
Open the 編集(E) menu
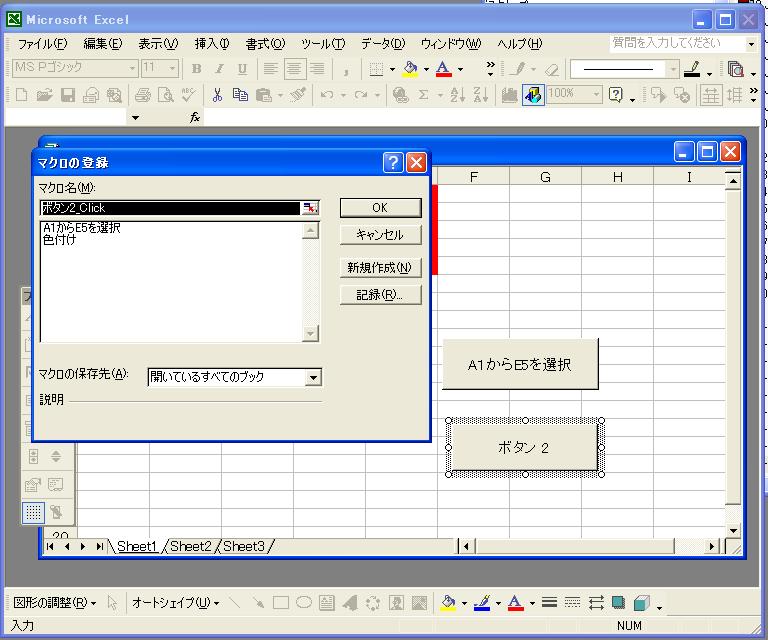(102, 44)
